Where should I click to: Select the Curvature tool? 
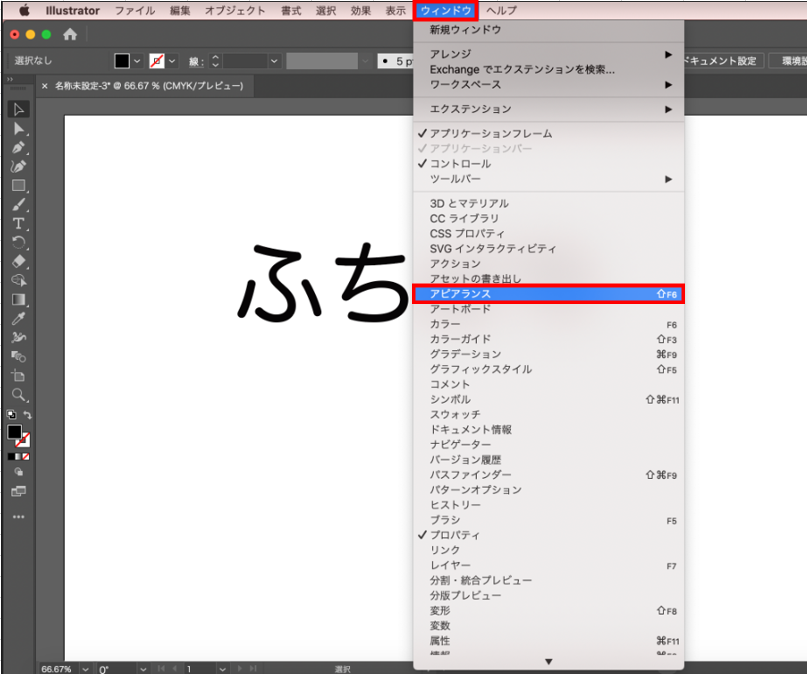[x=19, y=166]
